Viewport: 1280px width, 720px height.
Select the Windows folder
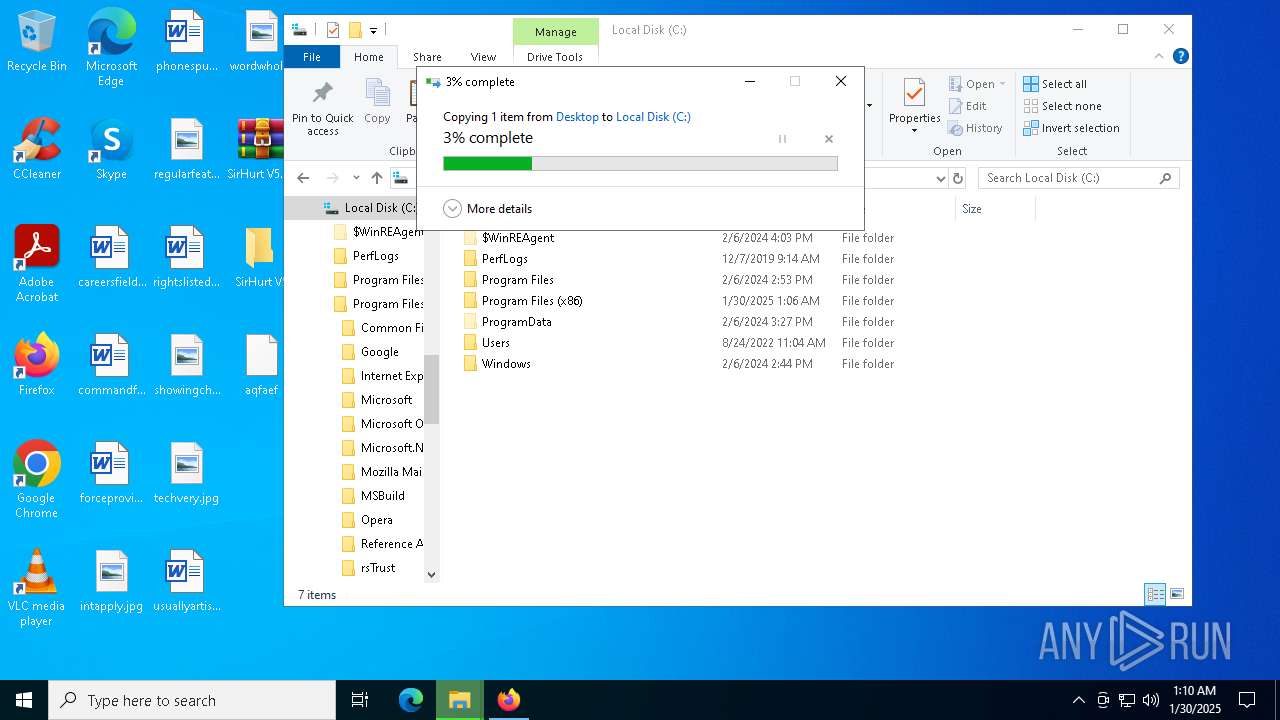click(506, 364)
